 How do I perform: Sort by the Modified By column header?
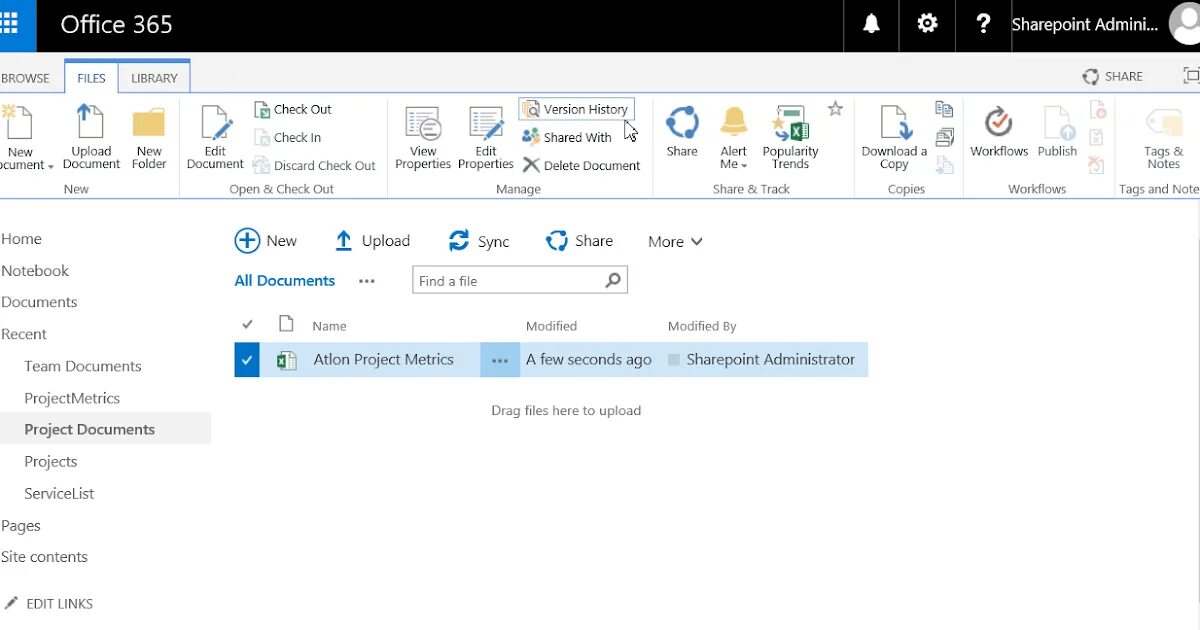[x=702, y=326]
